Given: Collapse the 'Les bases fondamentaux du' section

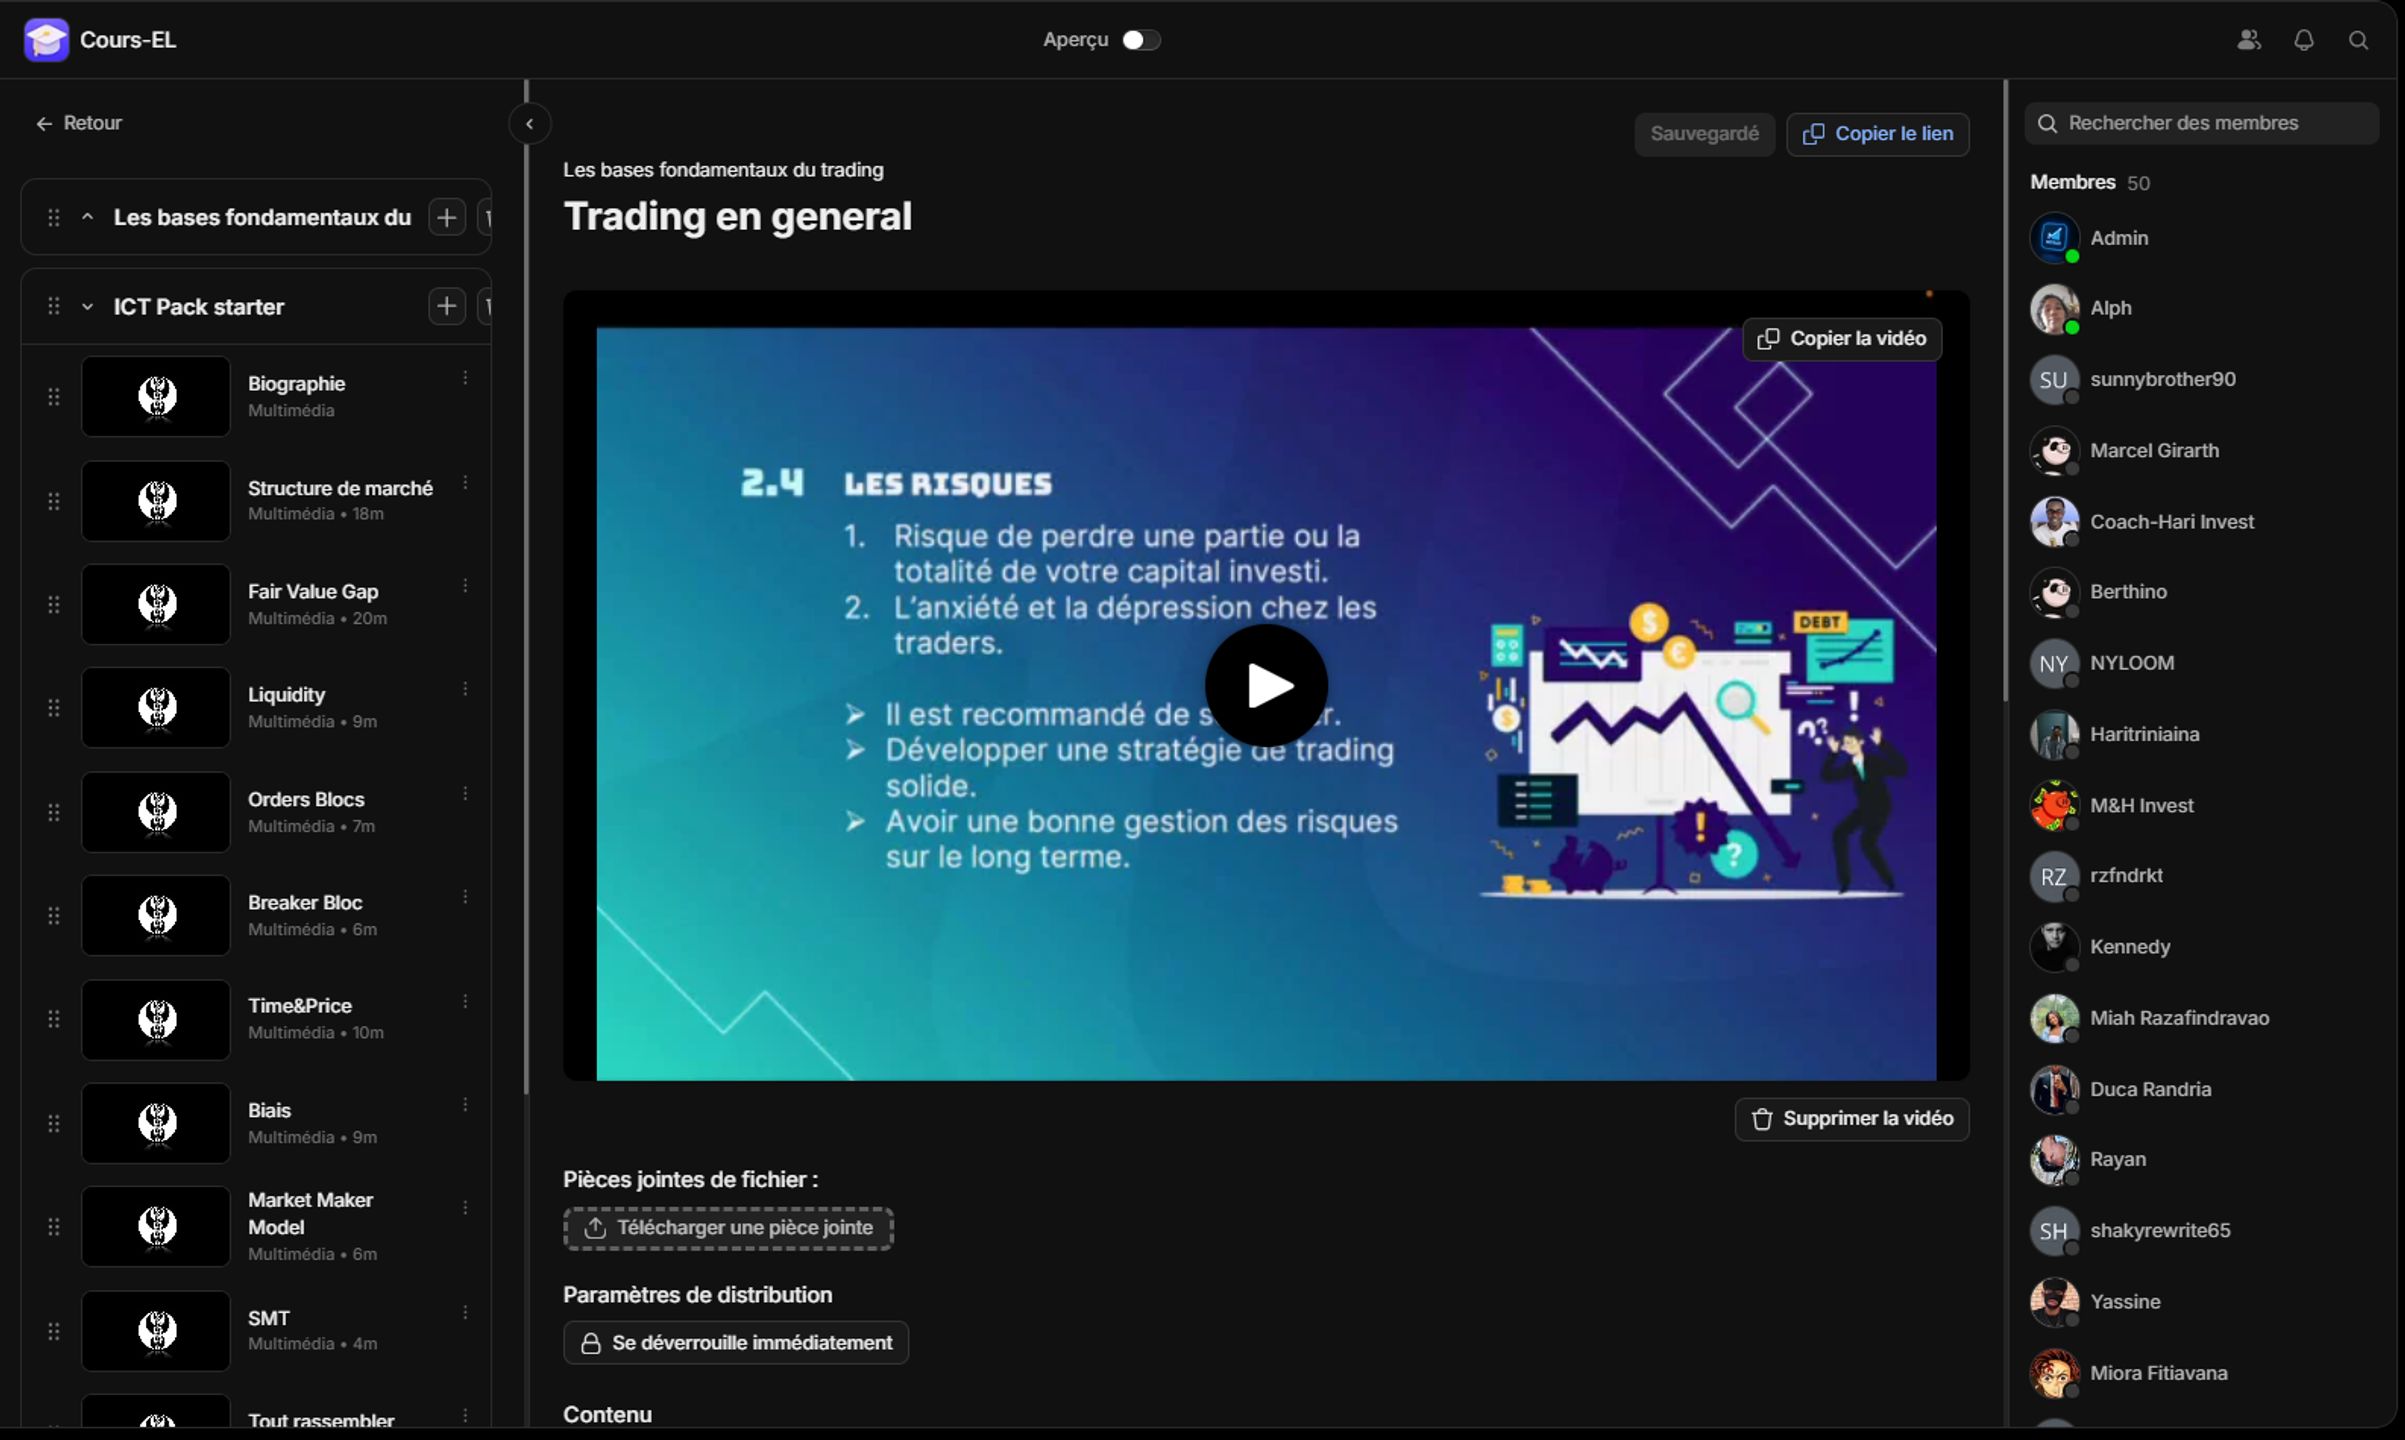Looking at the screenshot, I should click(x=88, y=217).
